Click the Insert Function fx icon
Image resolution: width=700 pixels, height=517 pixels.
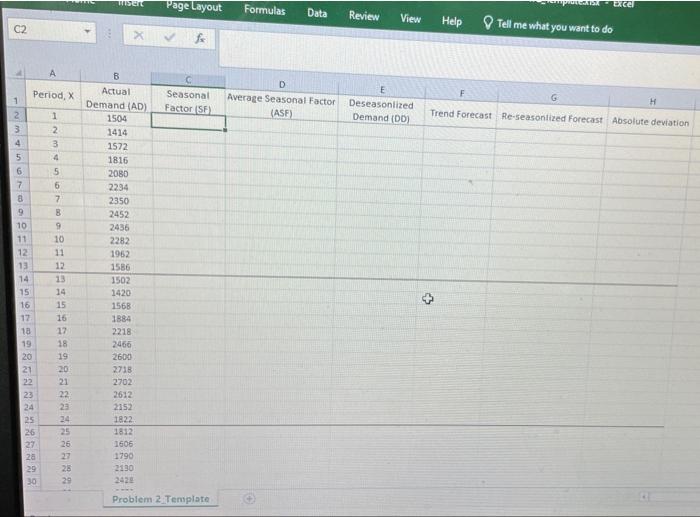[200, 38]
